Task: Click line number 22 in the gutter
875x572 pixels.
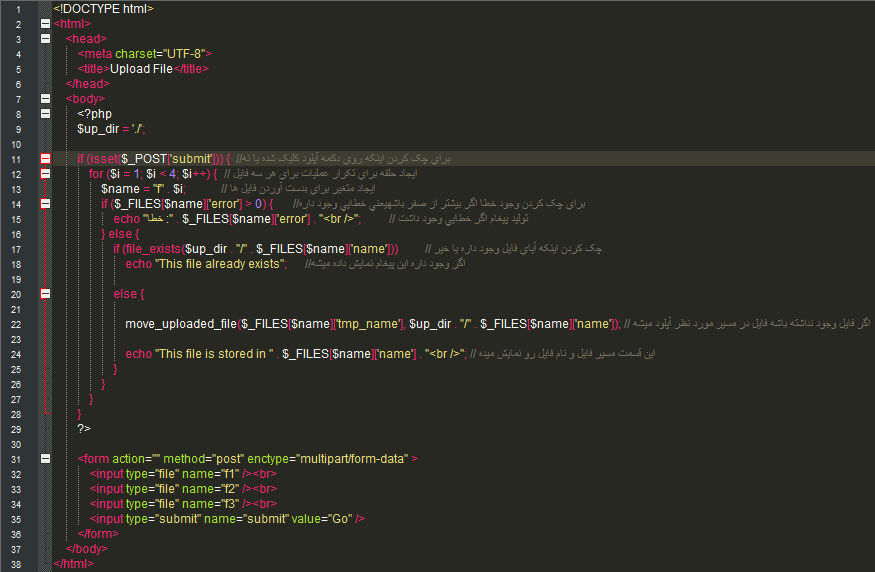Action: click(17, 324)
